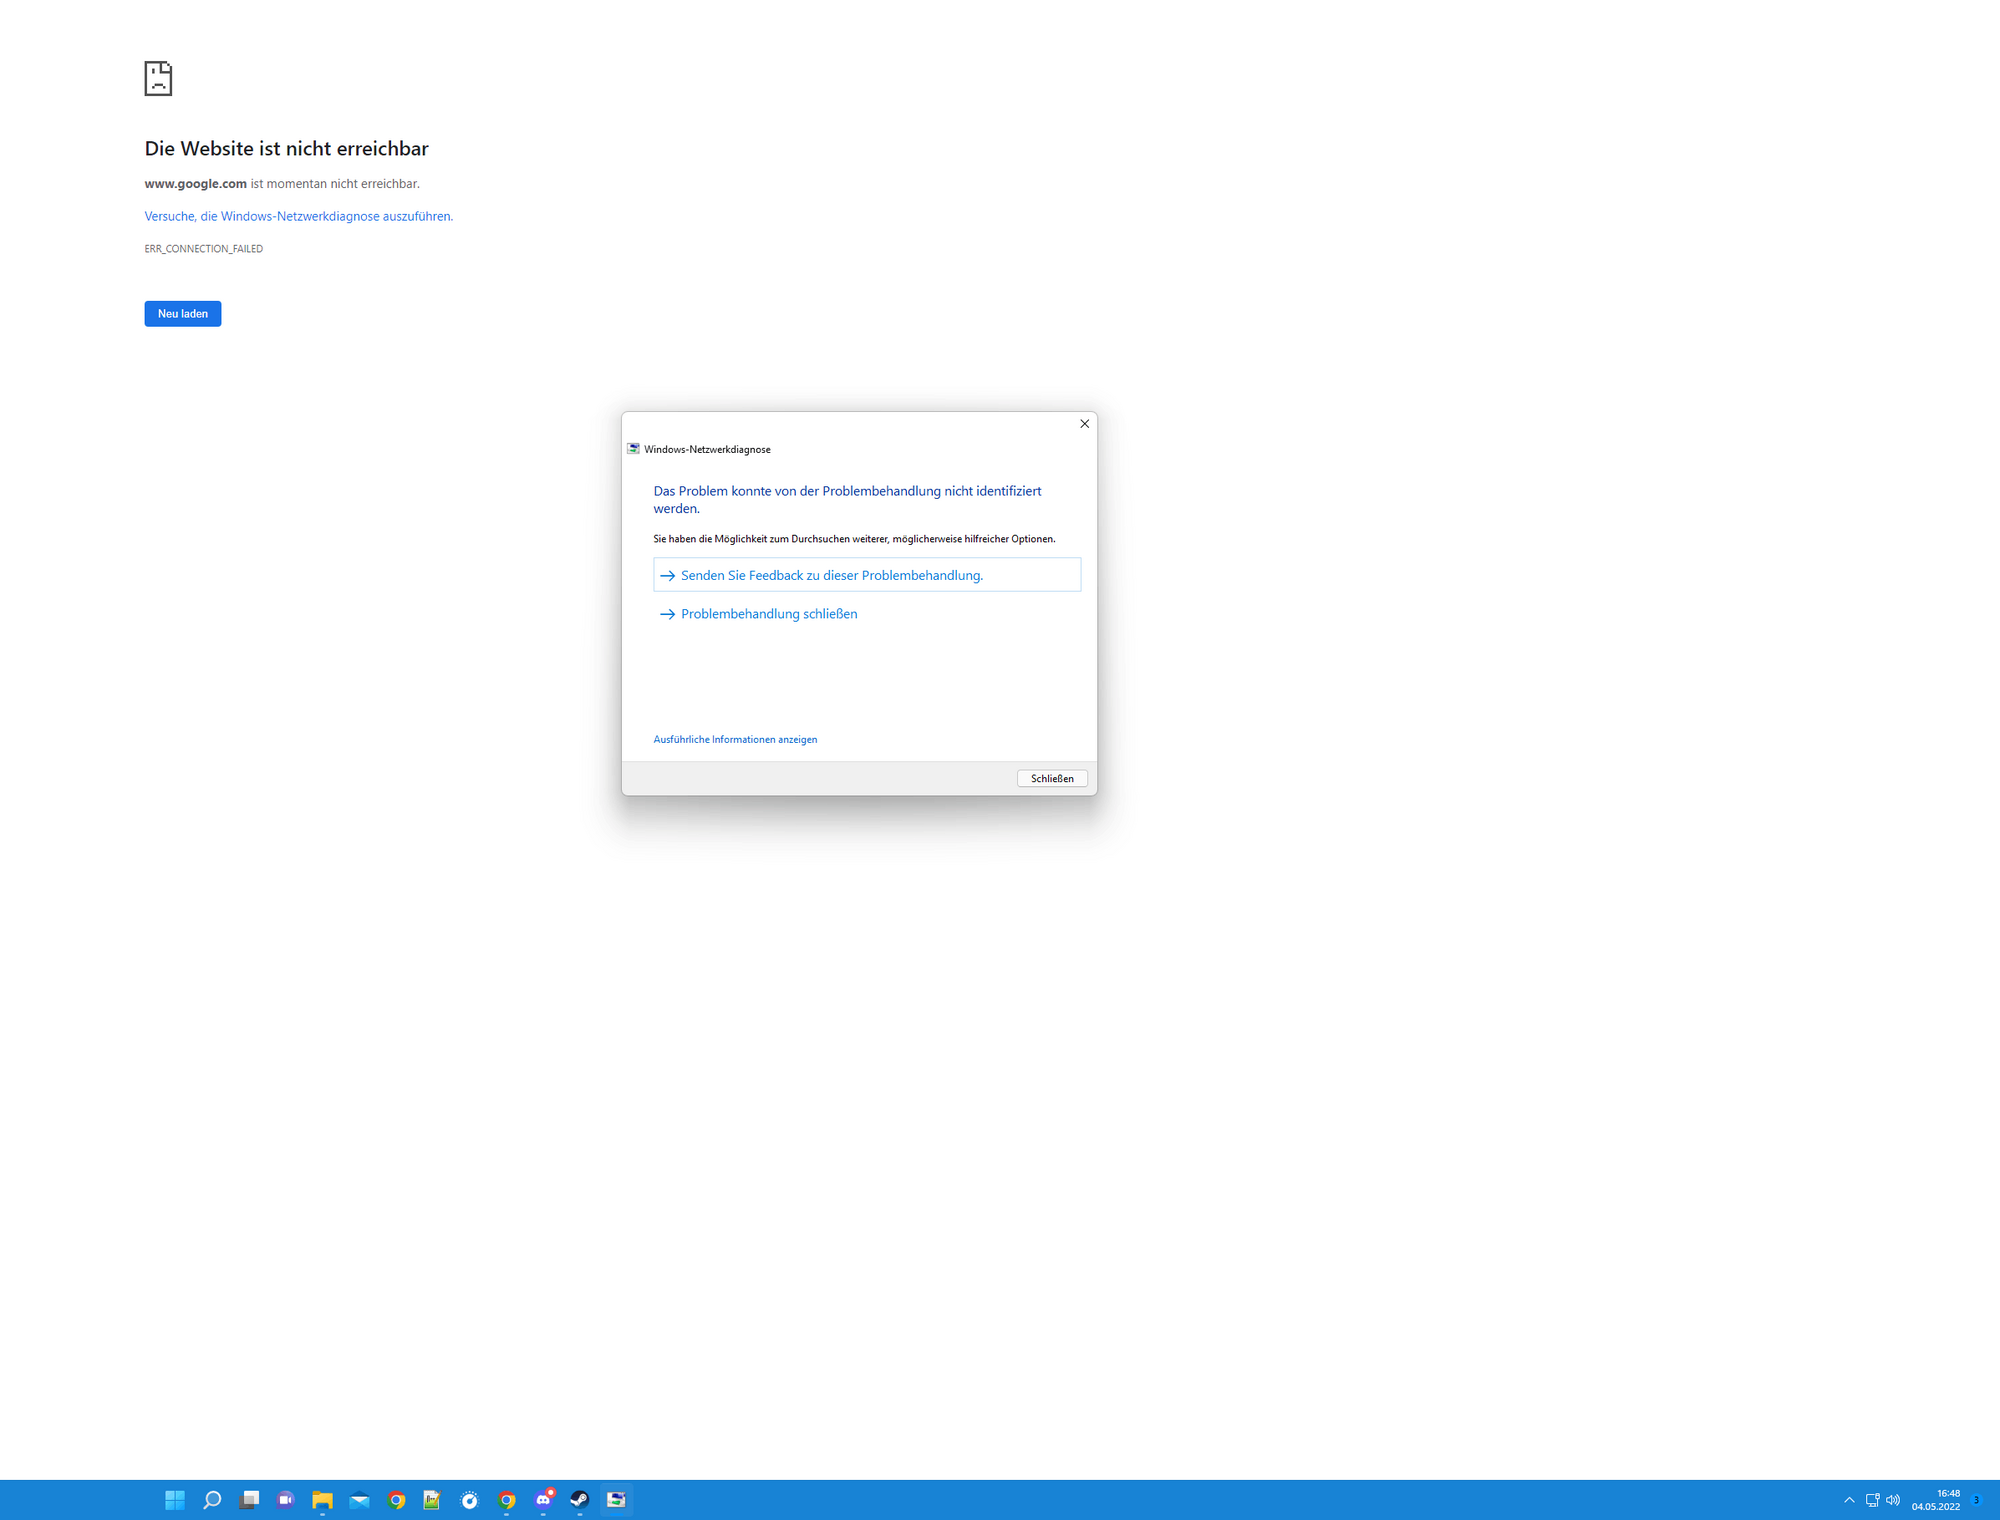The width and height of the screenshot is (2000, 1520).
Task: Open the notification badge showing 3
Action: (x=1976, y=1499)
